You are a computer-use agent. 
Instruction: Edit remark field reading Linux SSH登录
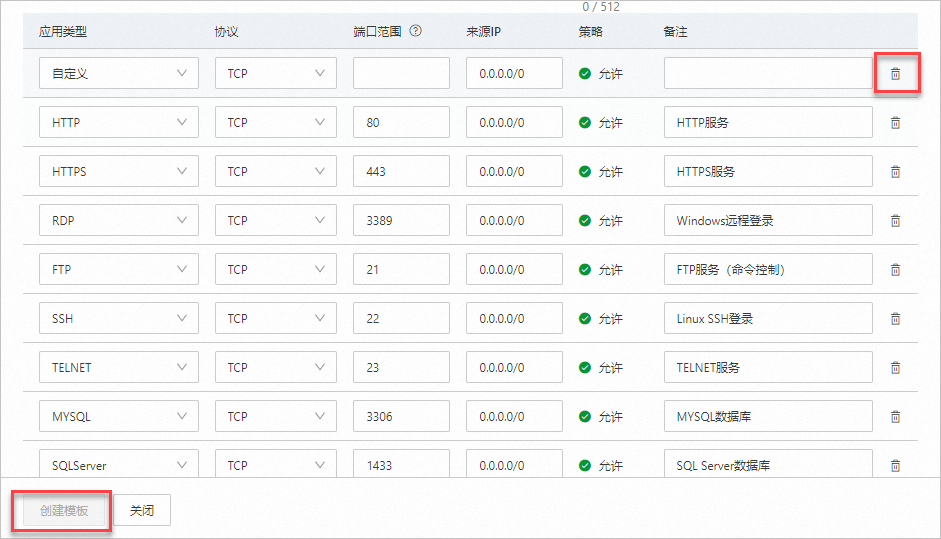[768, 319]
